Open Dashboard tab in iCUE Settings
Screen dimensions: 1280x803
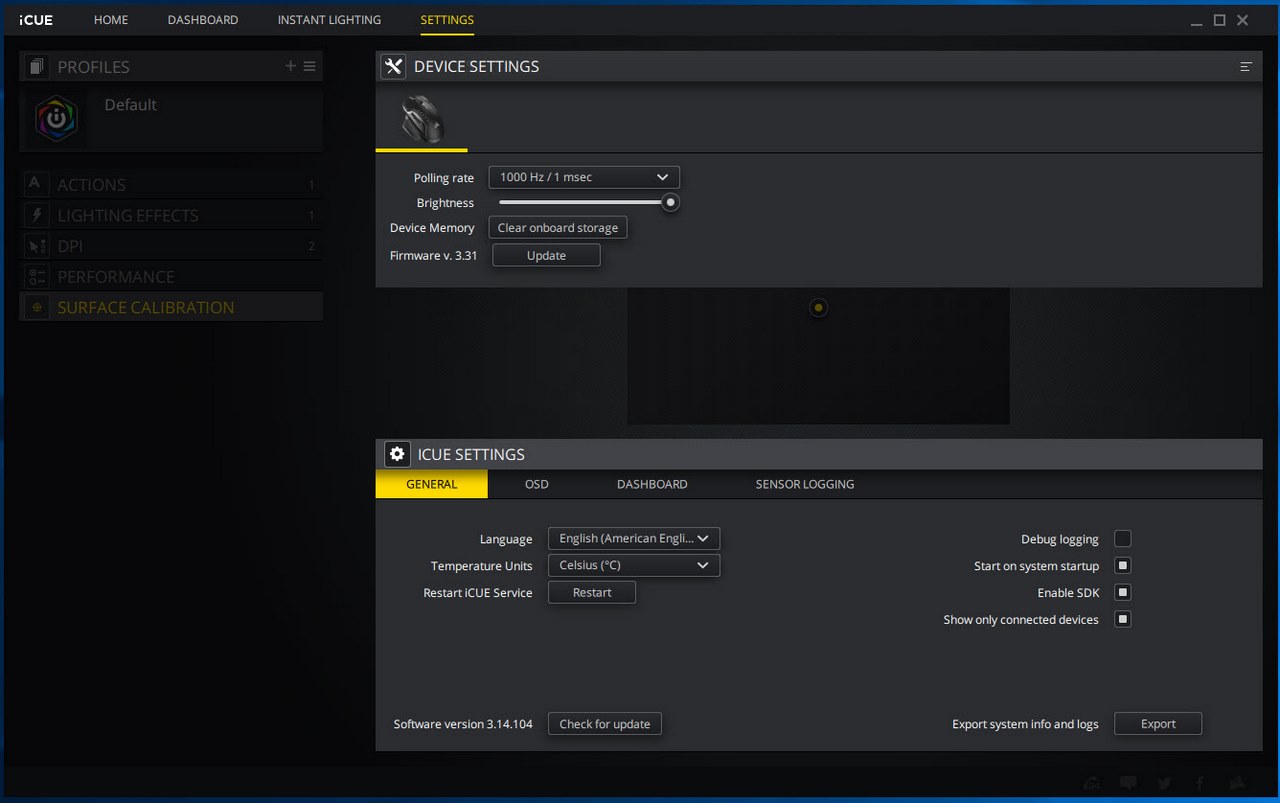652,484
